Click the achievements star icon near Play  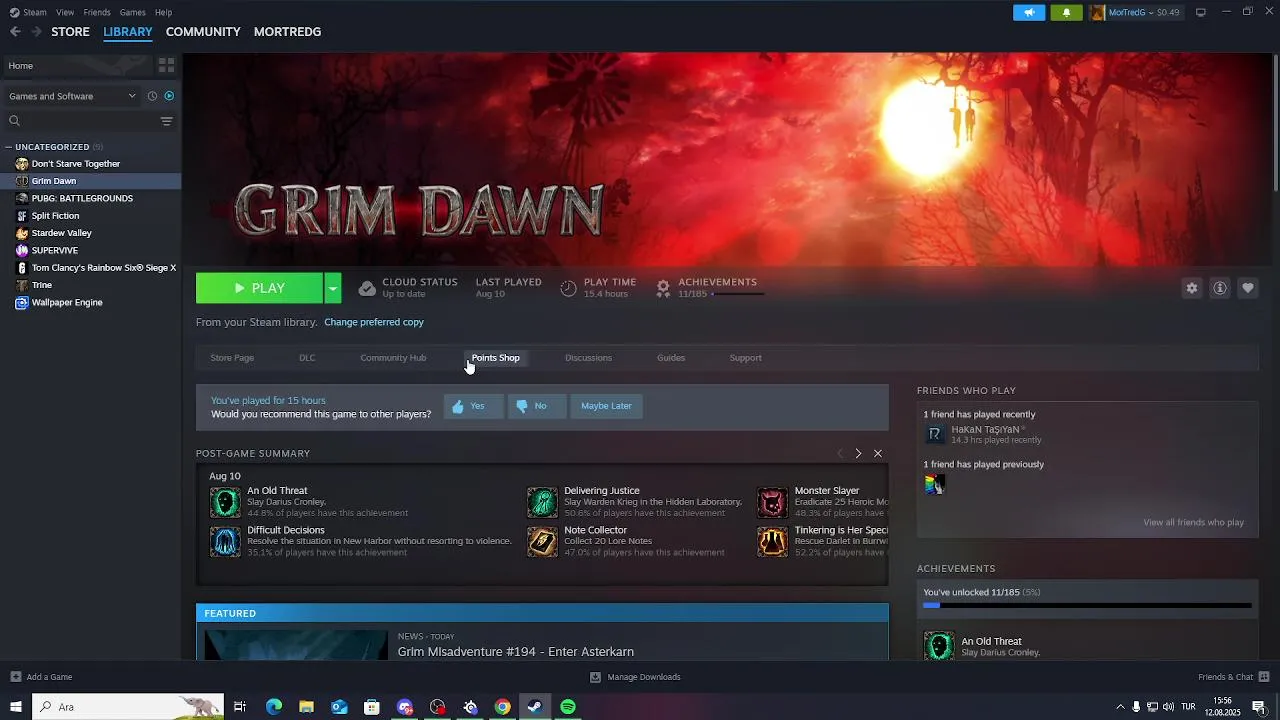(x=662, y=288)
